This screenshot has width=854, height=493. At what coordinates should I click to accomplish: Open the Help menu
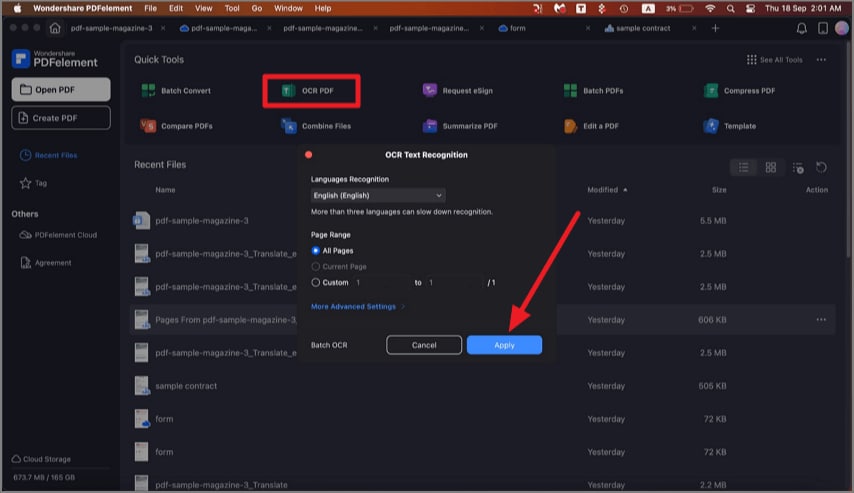click(322, 8)
